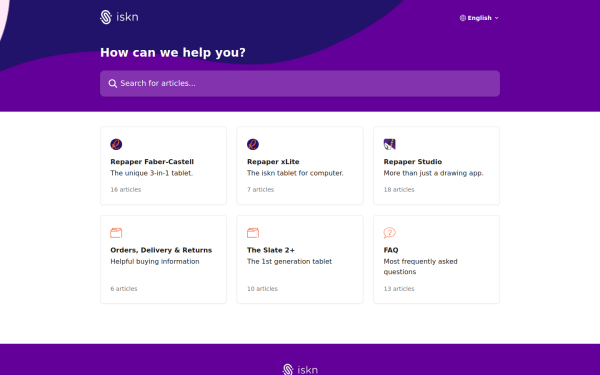Click the '18 articles' count
Viewport: 600px width, 375px height.
pyautogui.click(x=399, y=189)
